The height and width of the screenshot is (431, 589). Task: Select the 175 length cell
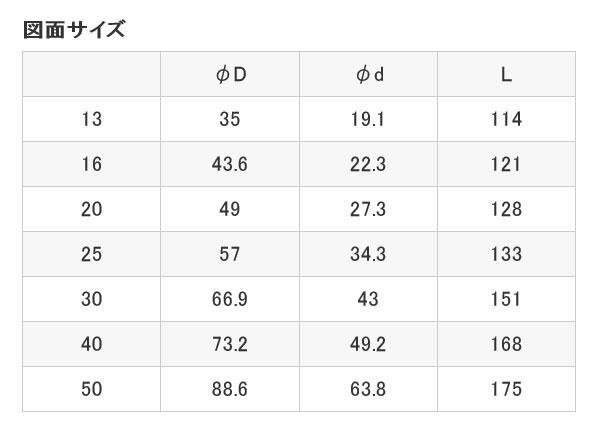coord(506,389)
